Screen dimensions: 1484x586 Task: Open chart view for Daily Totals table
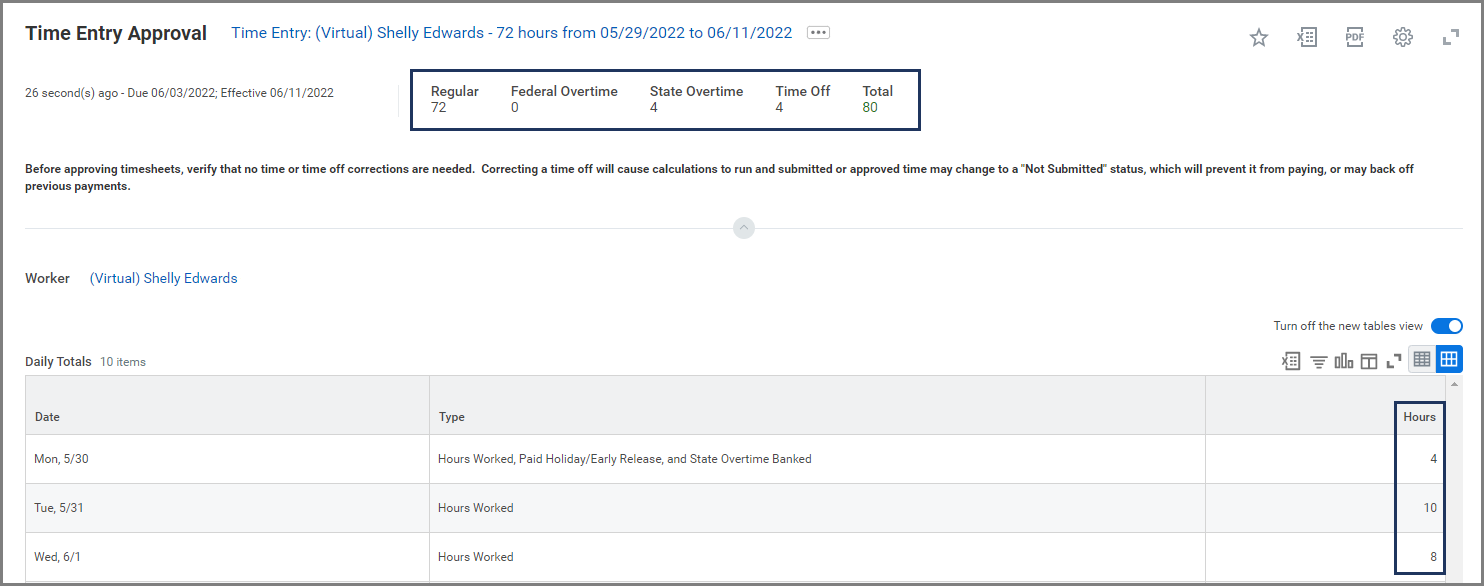[x=1343, y=361]
